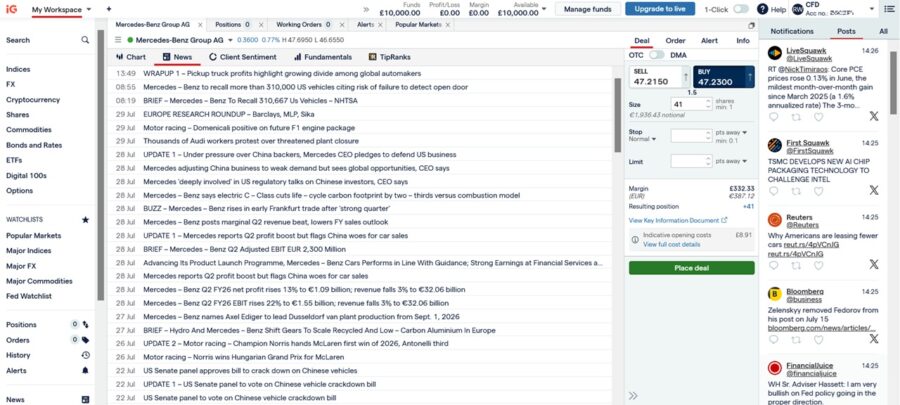Click the Upgrade to live button
900x405 pixels.
[x=660, y=9]
